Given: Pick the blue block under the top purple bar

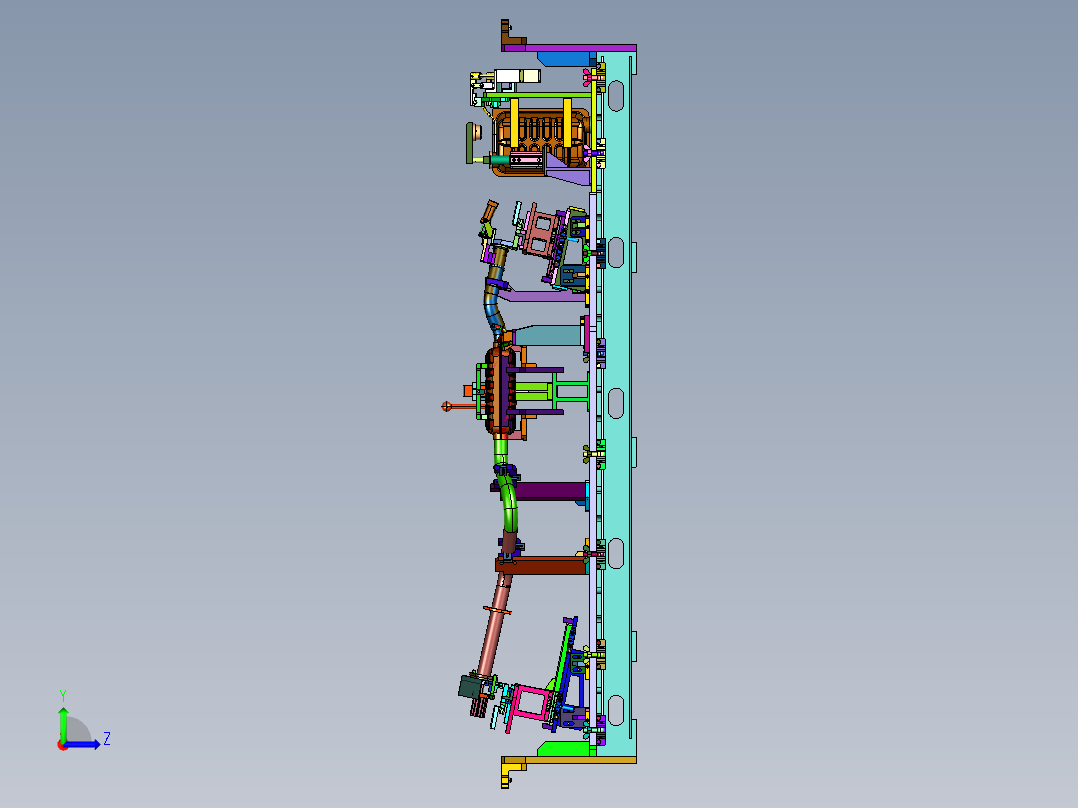Looking at the screenshot, I should pos(566,59).
